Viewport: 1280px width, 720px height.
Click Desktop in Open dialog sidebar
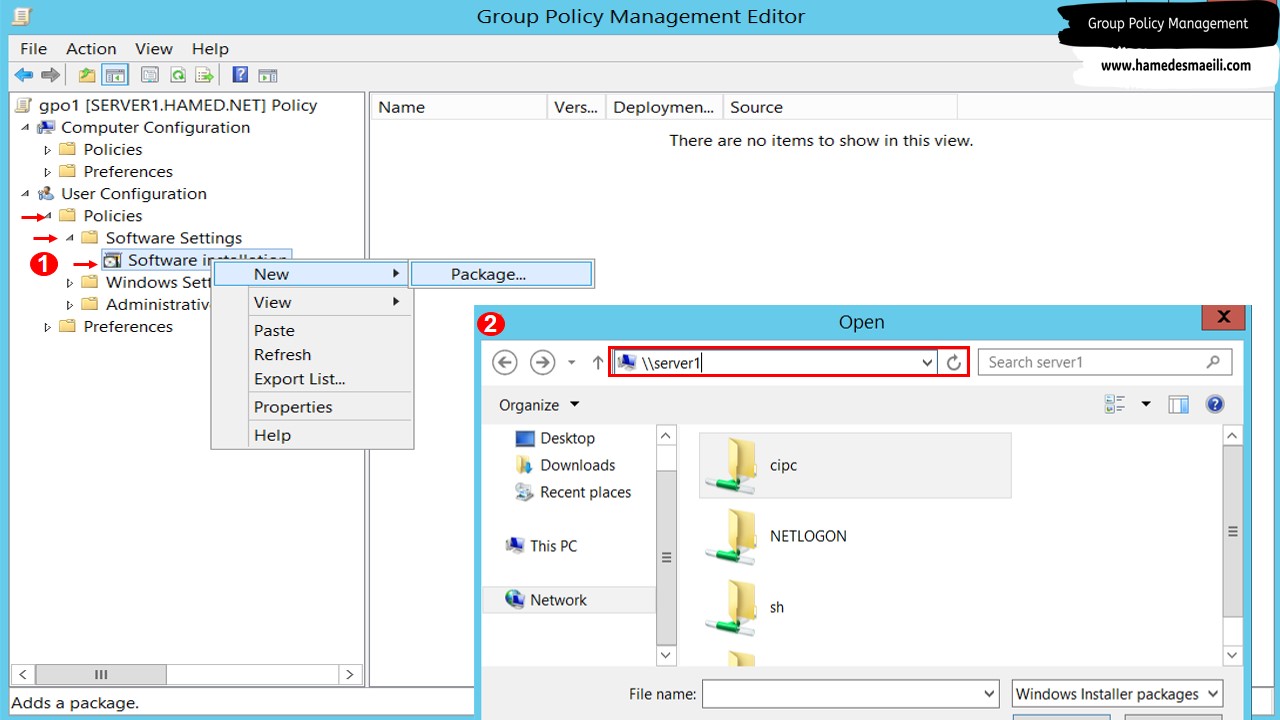click(x=567, y=438)
